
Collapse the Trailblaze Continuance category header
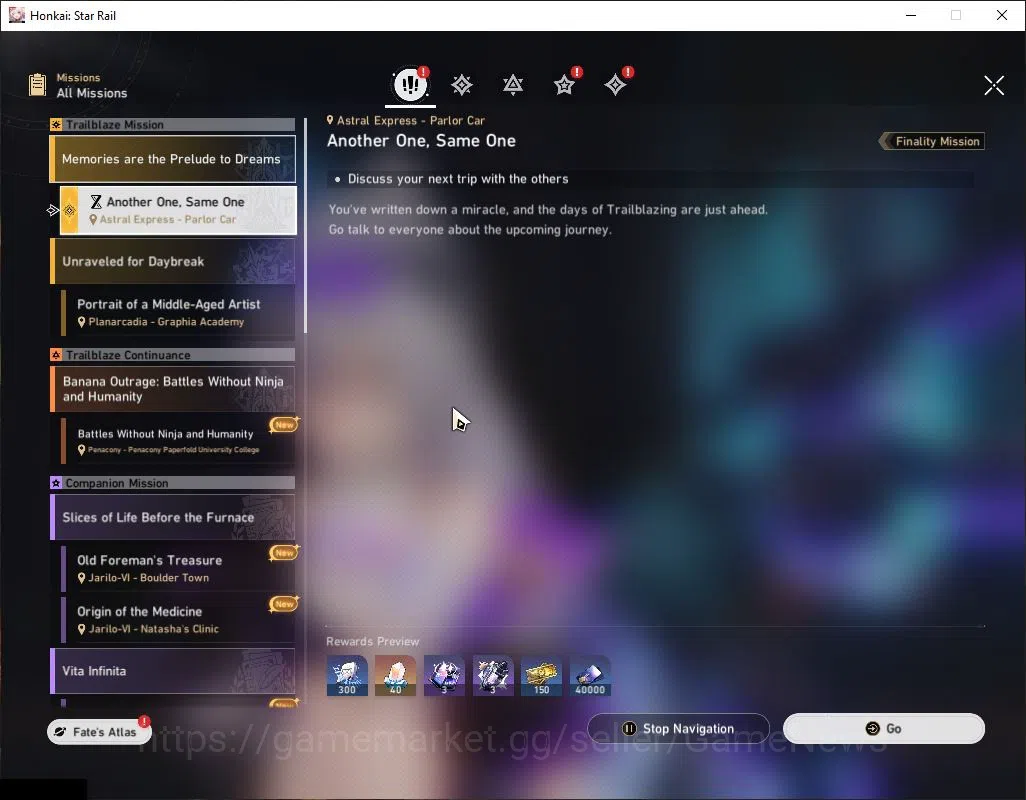tap(173, 355)
